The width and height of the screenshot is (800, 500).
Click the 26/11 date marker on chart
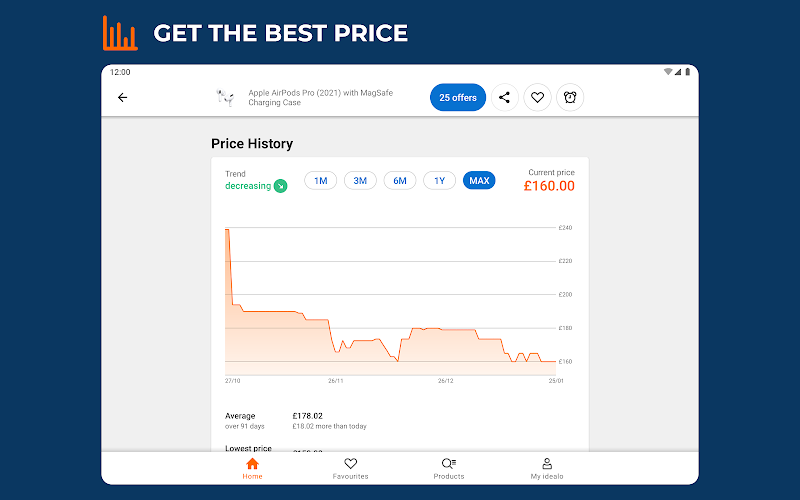336,381
